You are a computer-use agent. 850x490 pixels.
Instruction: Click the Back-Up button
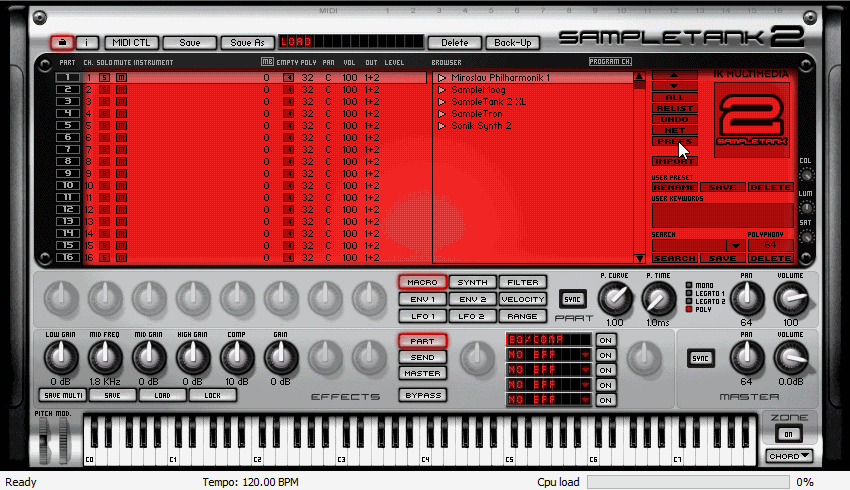[x=513, y=42]
